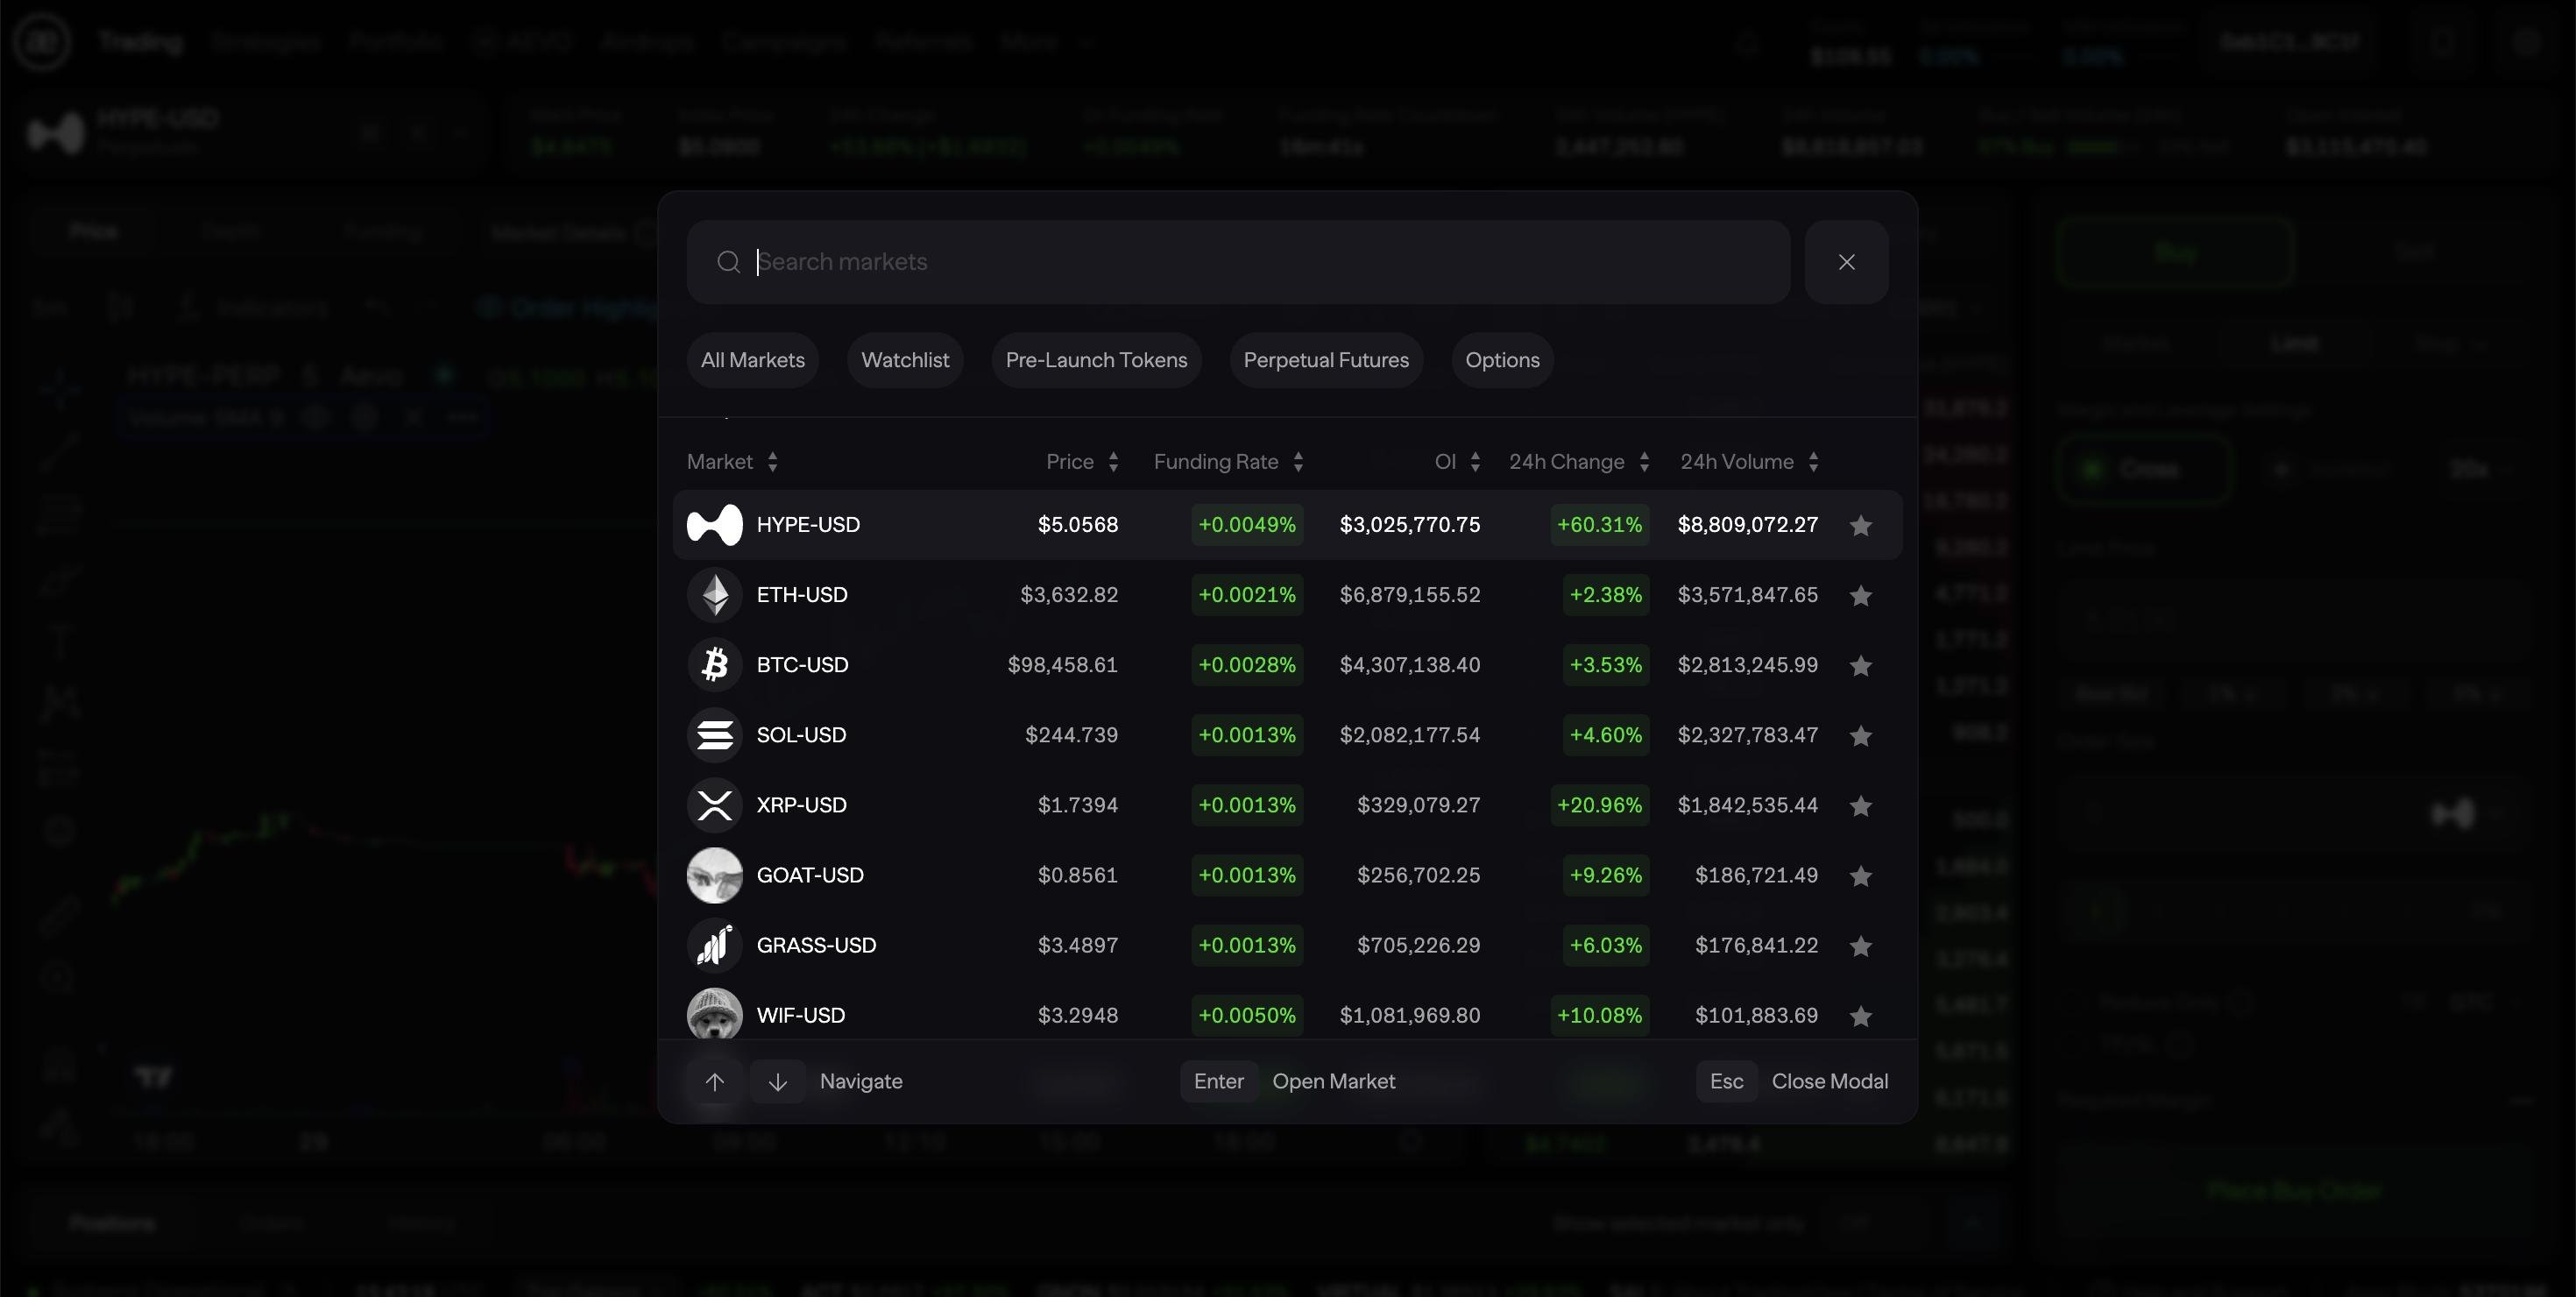Click the Close Modal label
Screen dimensions: 2576x1297
(1830, 1081)
